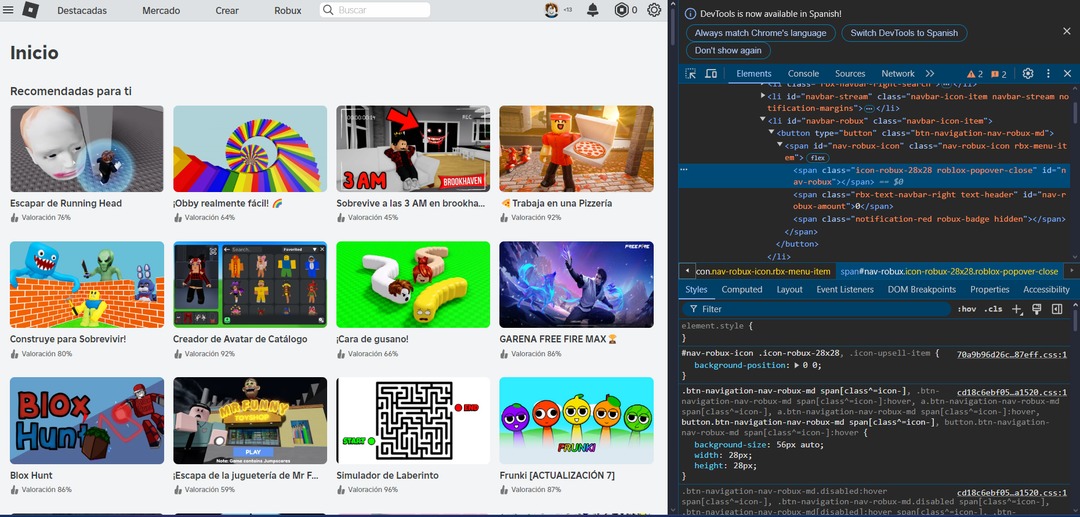Open the Robux balance icon
Screen dimensions: 1080x517
pos(621,10)
